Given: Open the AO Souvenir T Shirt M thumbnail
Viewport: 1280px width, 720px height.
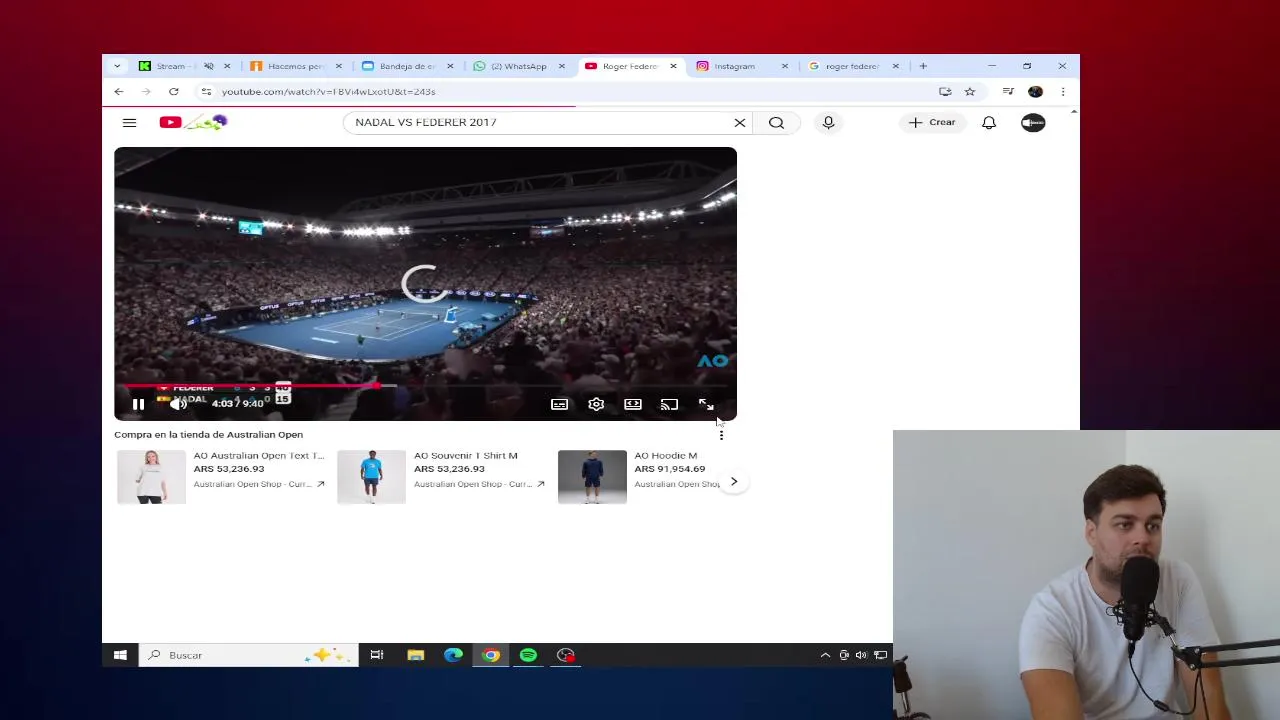Looking at the screenshot, I should coord(371,476).
